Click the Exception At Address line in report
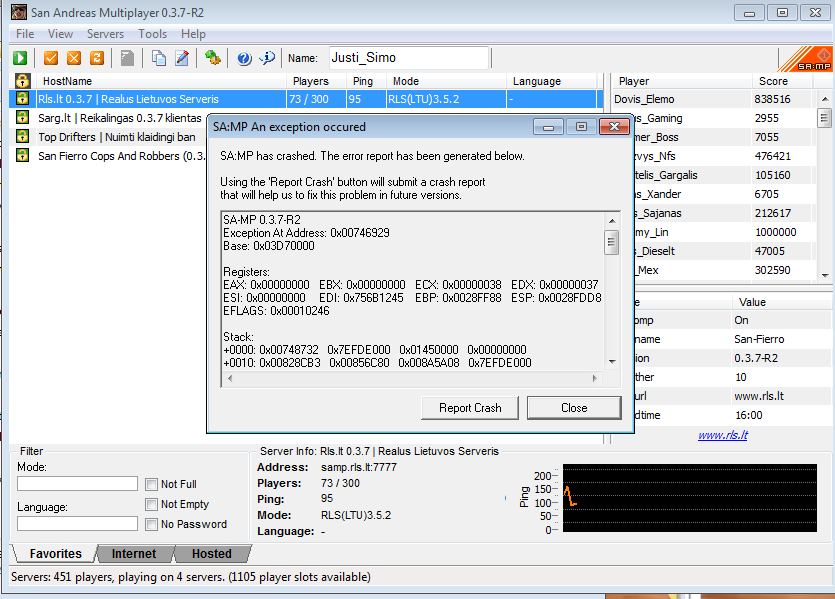Viewport: 835px width, 599px height. tap(306, 233)
